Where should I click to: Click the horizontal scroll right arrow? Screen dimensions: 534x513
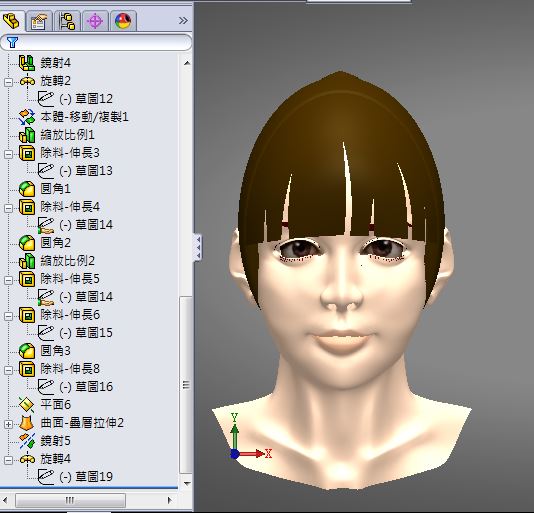click(x=169, y=500)
